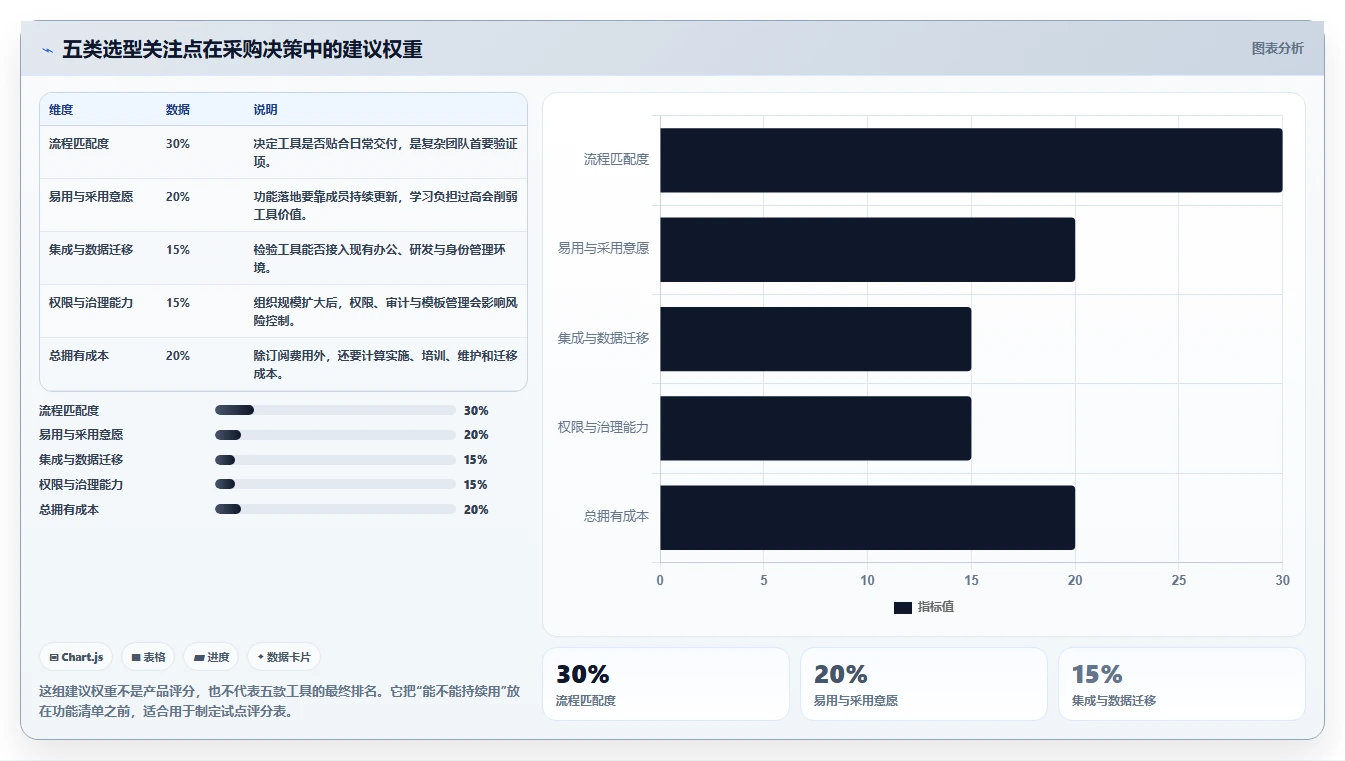The image size is (1345, 761).
Task: Click the 集成与数据迁移 progress bar
Action: point(335,460)
